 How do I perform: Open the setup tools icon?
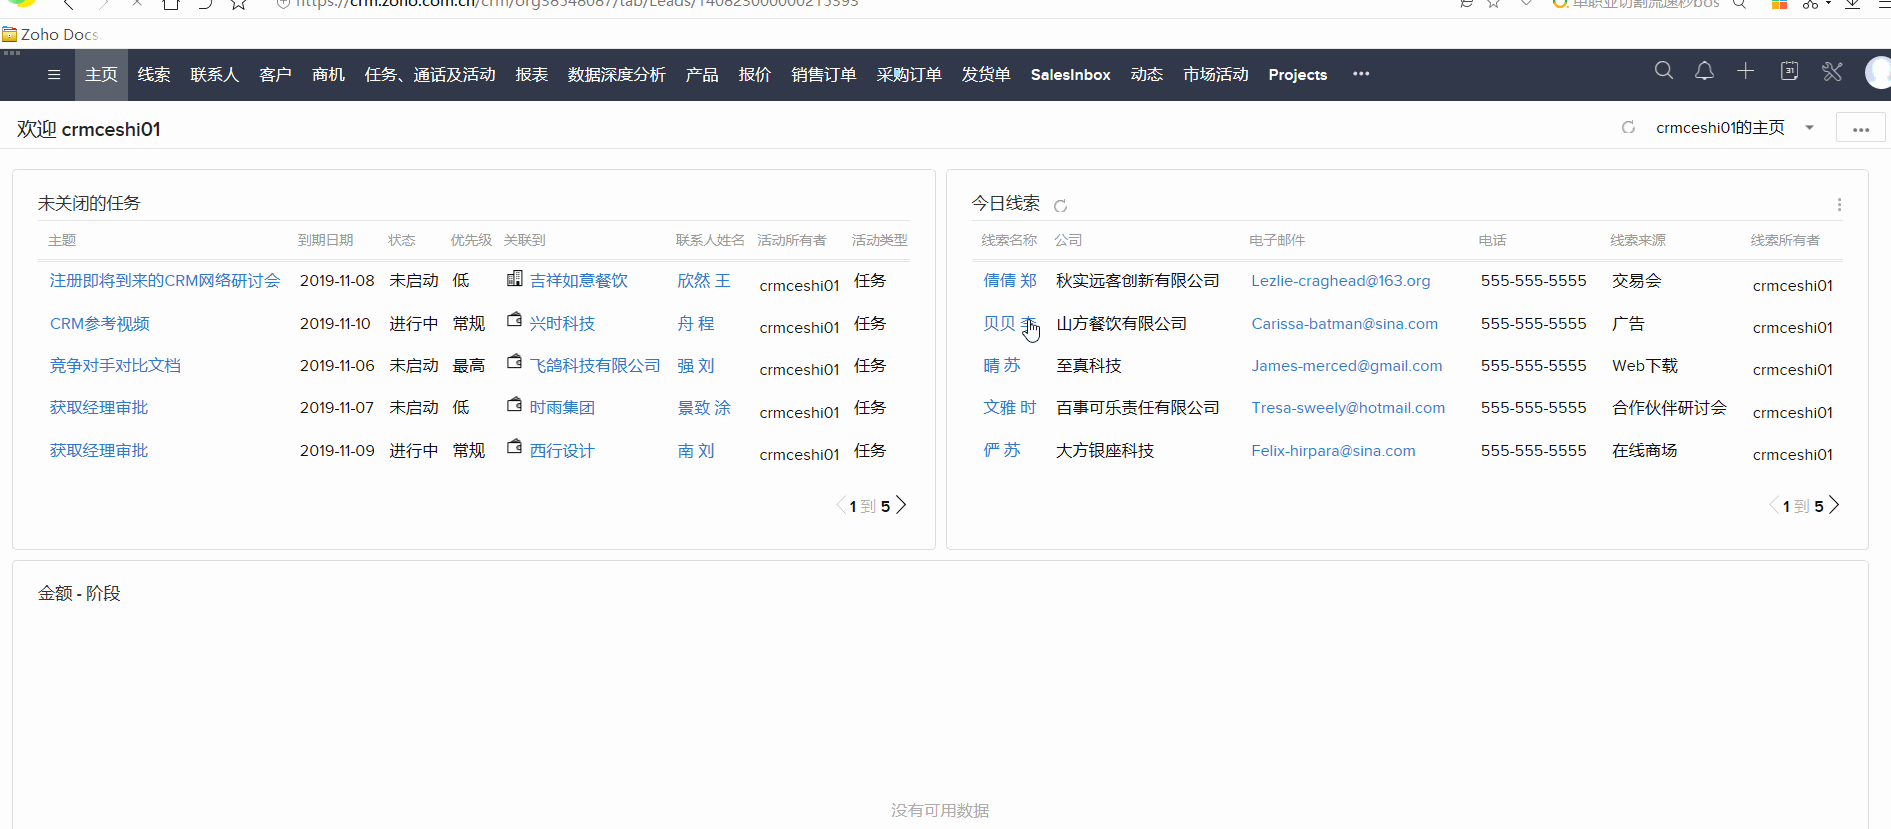(x=1831, y=71)
